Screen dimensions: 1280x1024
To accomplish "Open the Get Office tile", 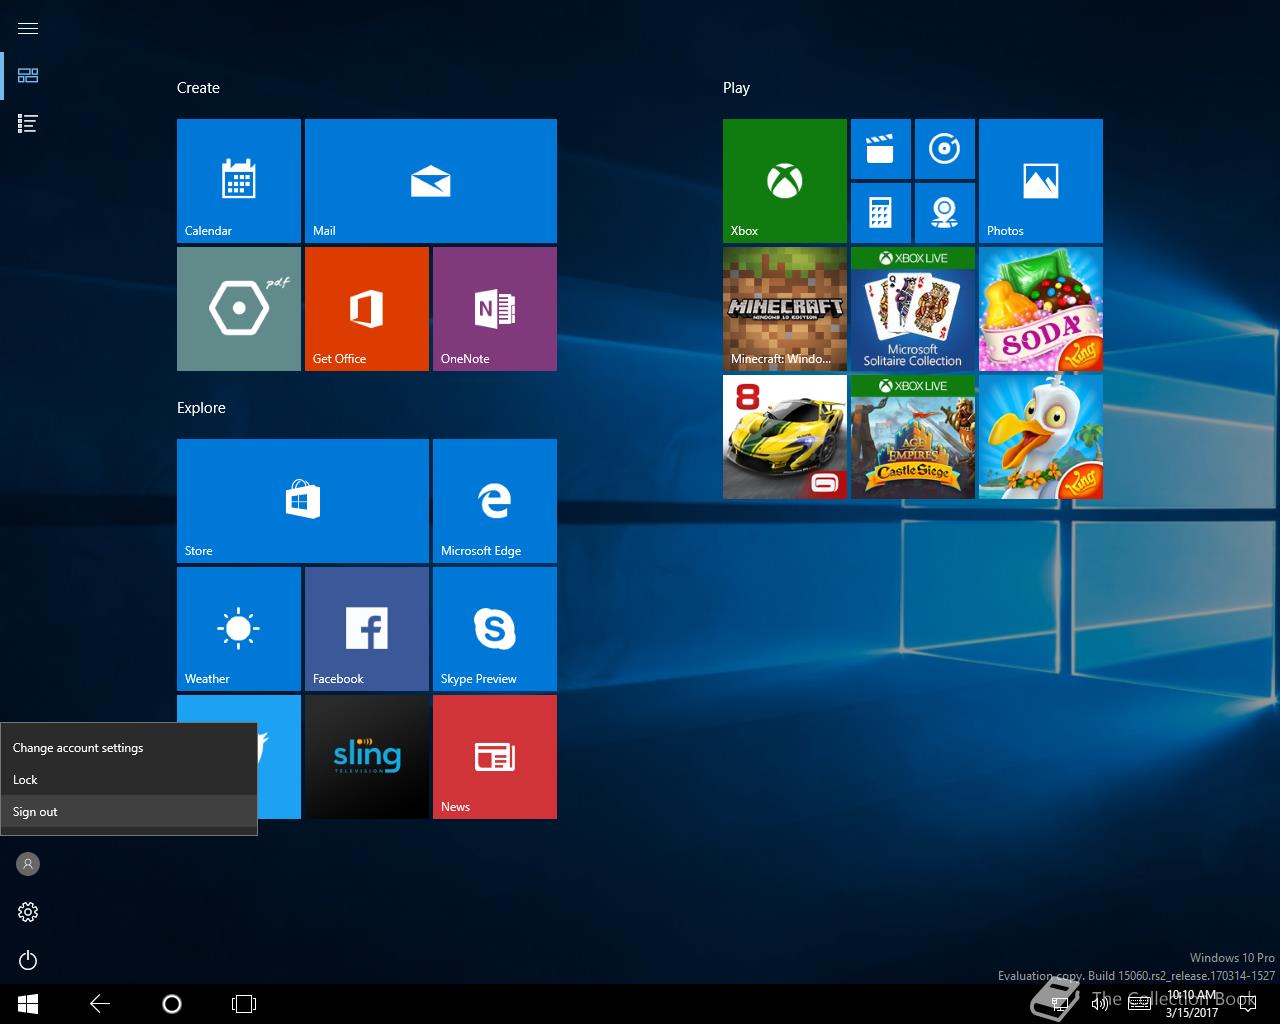I will 367,309.
